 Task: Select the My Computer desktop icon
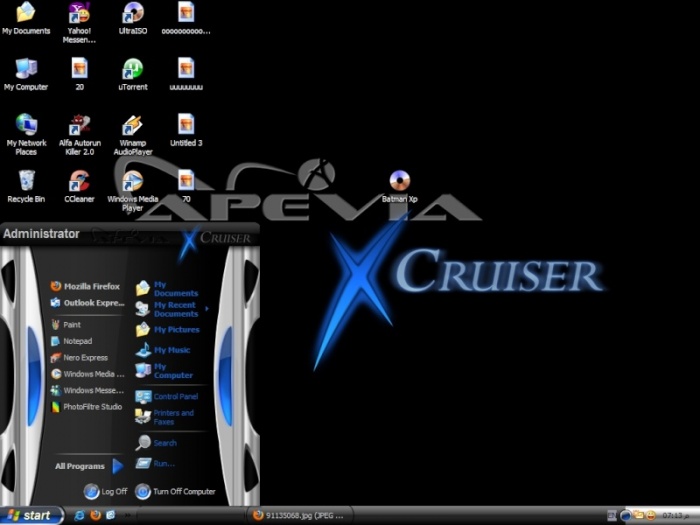coord(26,75)
